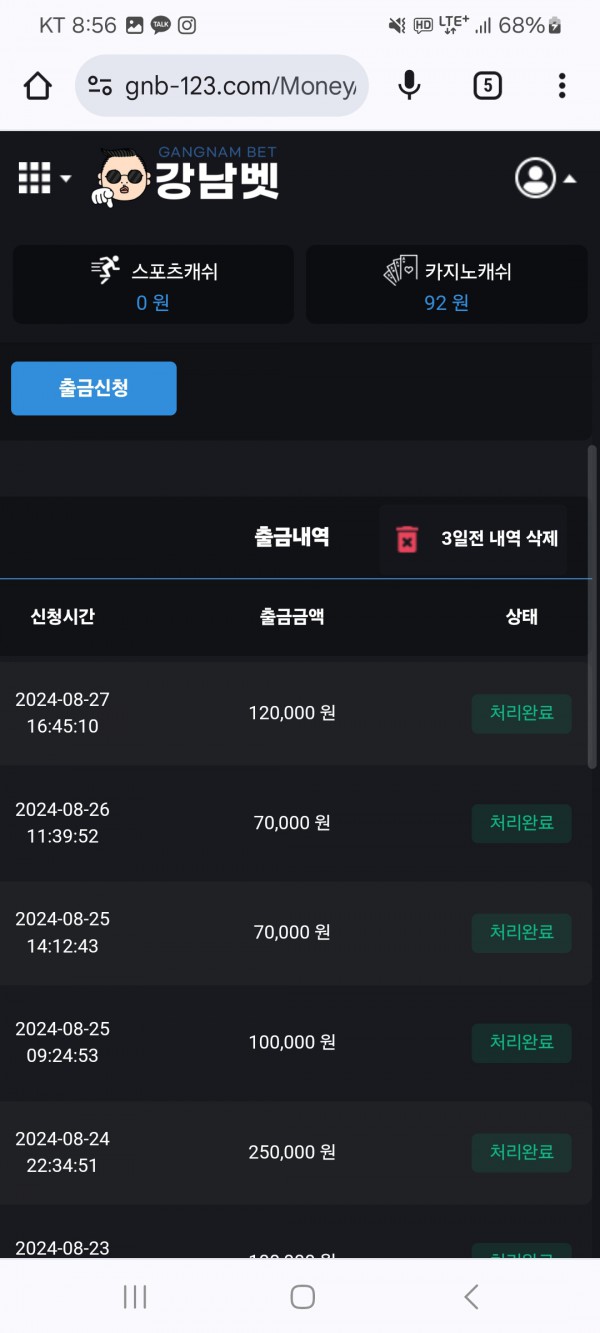The height and width of the screenshot is (1333, 600).
Task: Select the 카지노캐쉬 balance card
Action: click(x=447, y=285)
